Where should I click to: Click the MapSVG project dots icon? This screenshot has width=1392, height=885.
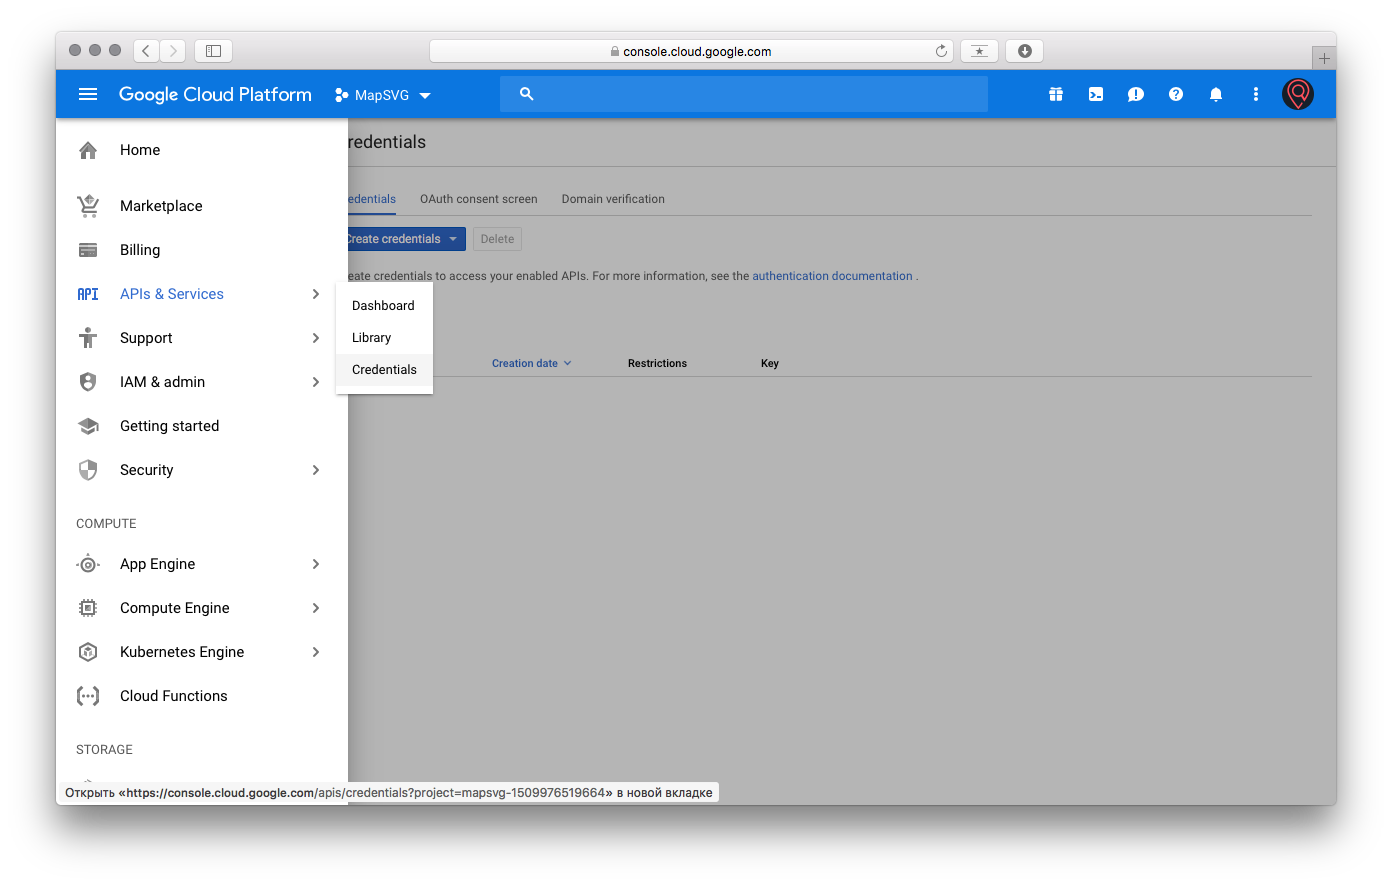click(x=342, y=95)
